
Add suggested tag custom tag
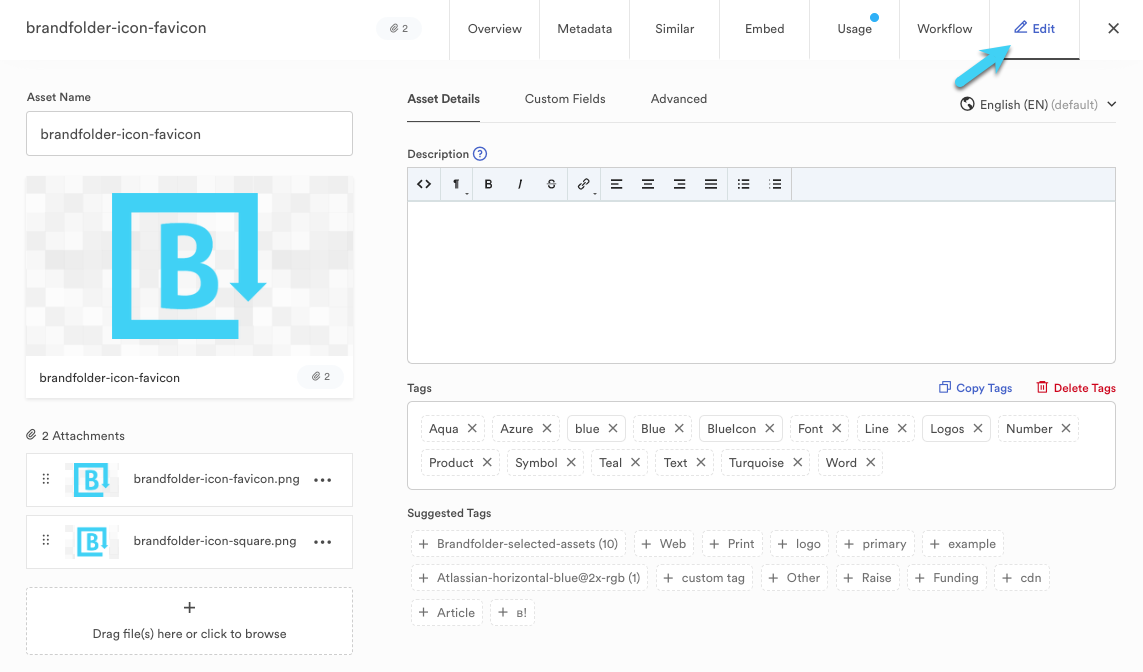(x=703, y=578)
